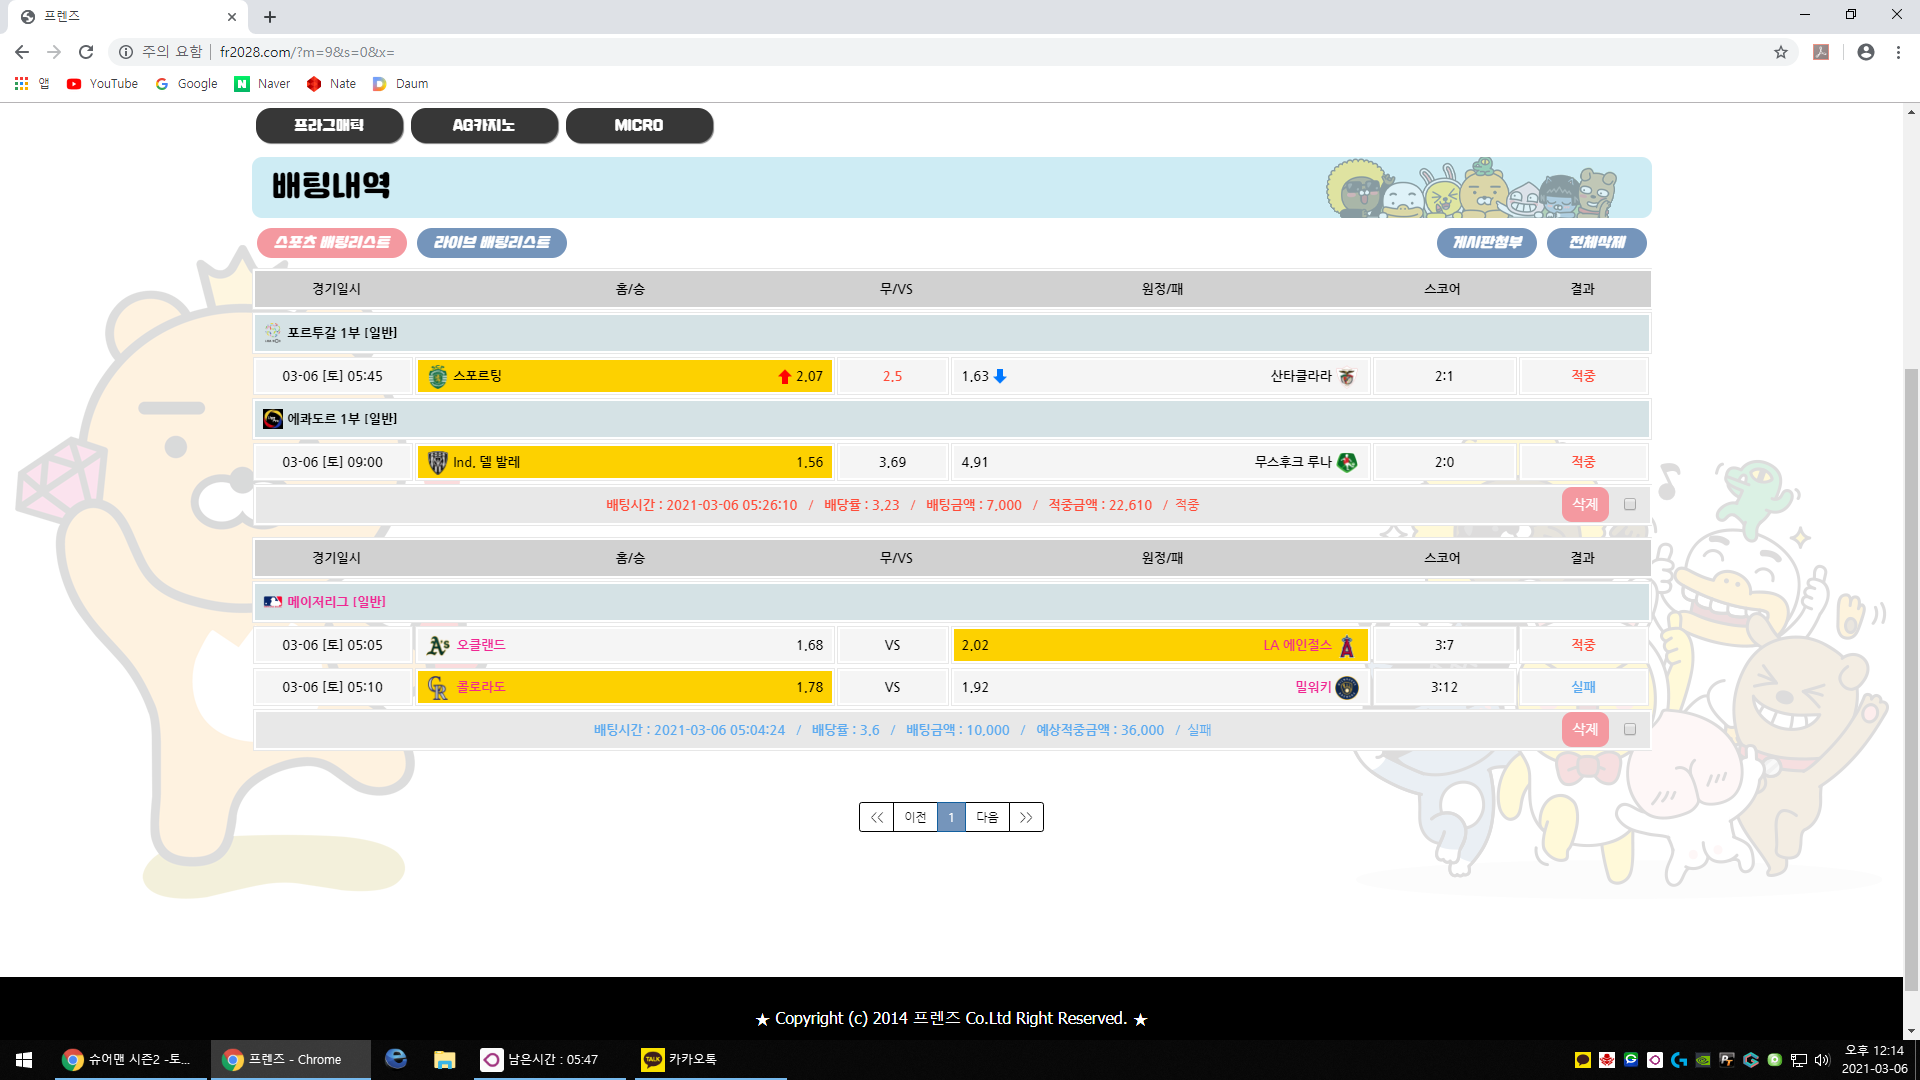The width and height of the screenshot is (1920, 1080).
Task: Click the bookmark star icon in address bar
Action: click(1781, 52)
